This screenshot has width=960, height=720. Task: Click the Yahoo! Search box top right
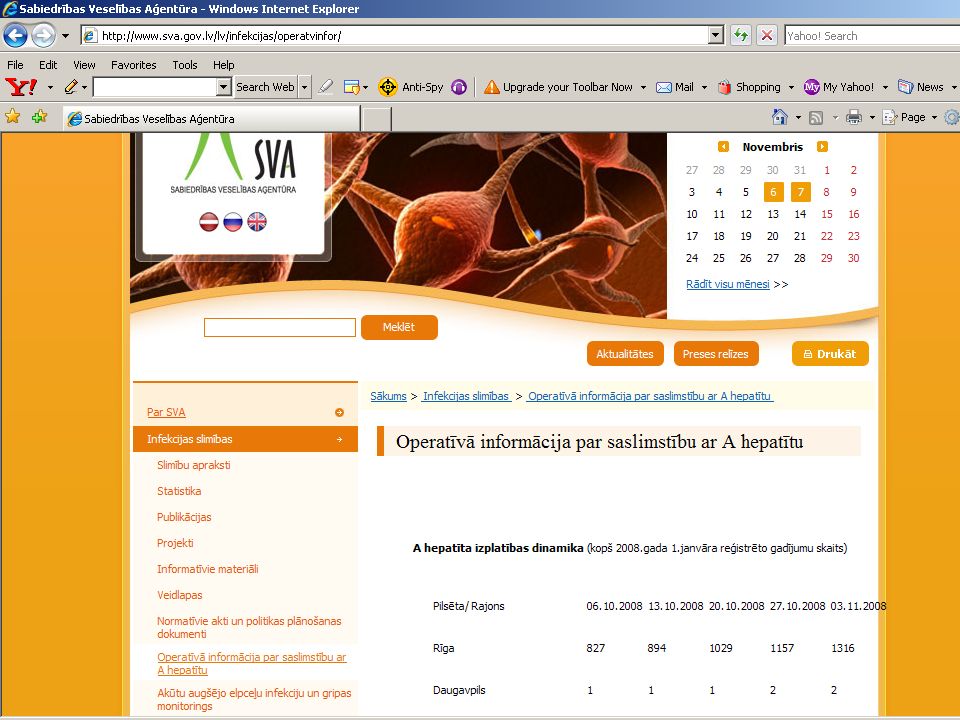pos(872,36)
